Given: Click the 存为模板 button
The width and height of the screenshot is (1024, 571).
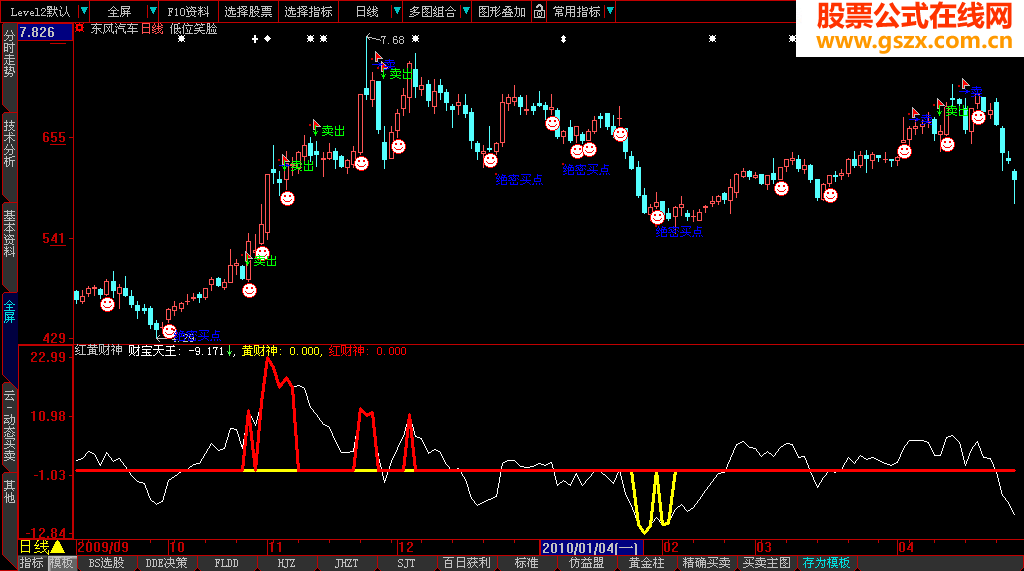Looking at the screenshot, I should (826, 563).
